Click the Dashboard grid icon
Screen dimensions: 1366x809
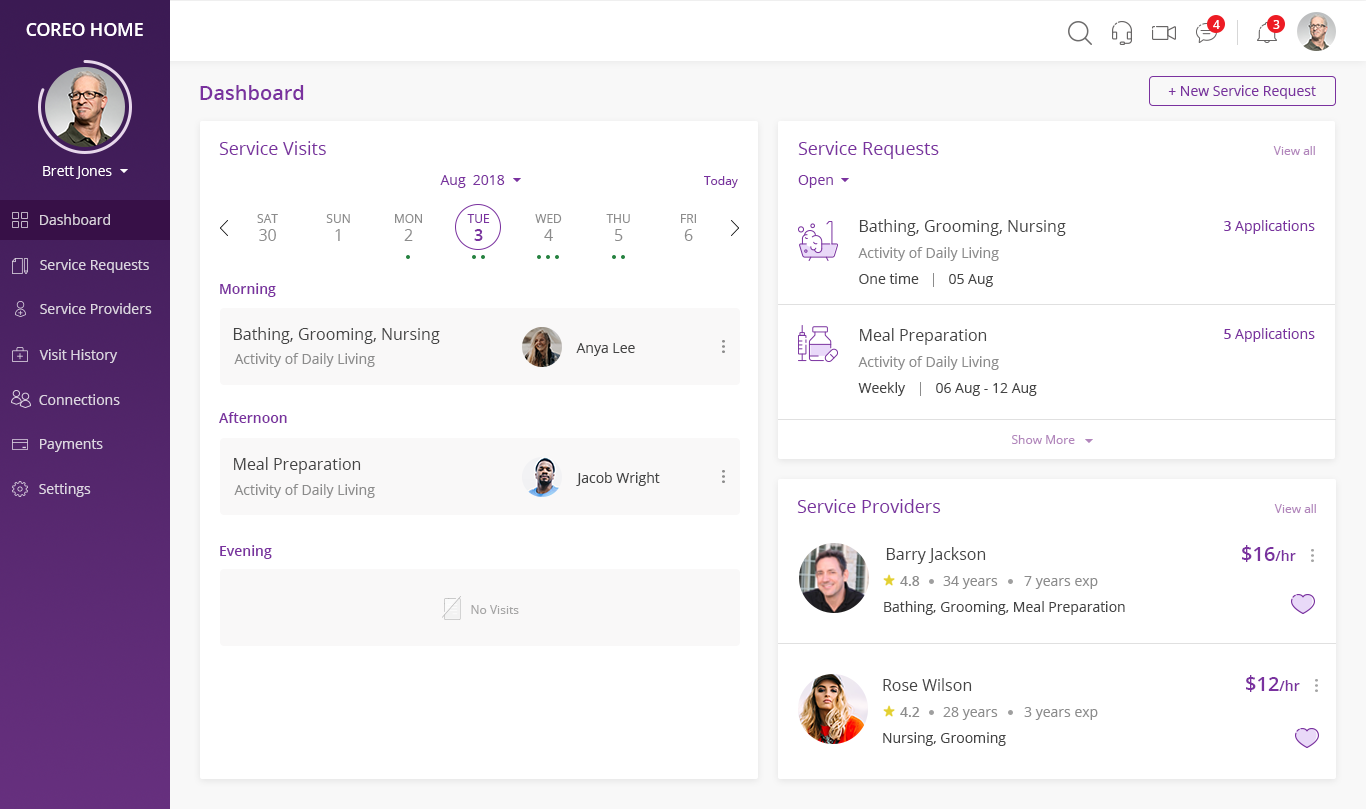click(20, 220)
